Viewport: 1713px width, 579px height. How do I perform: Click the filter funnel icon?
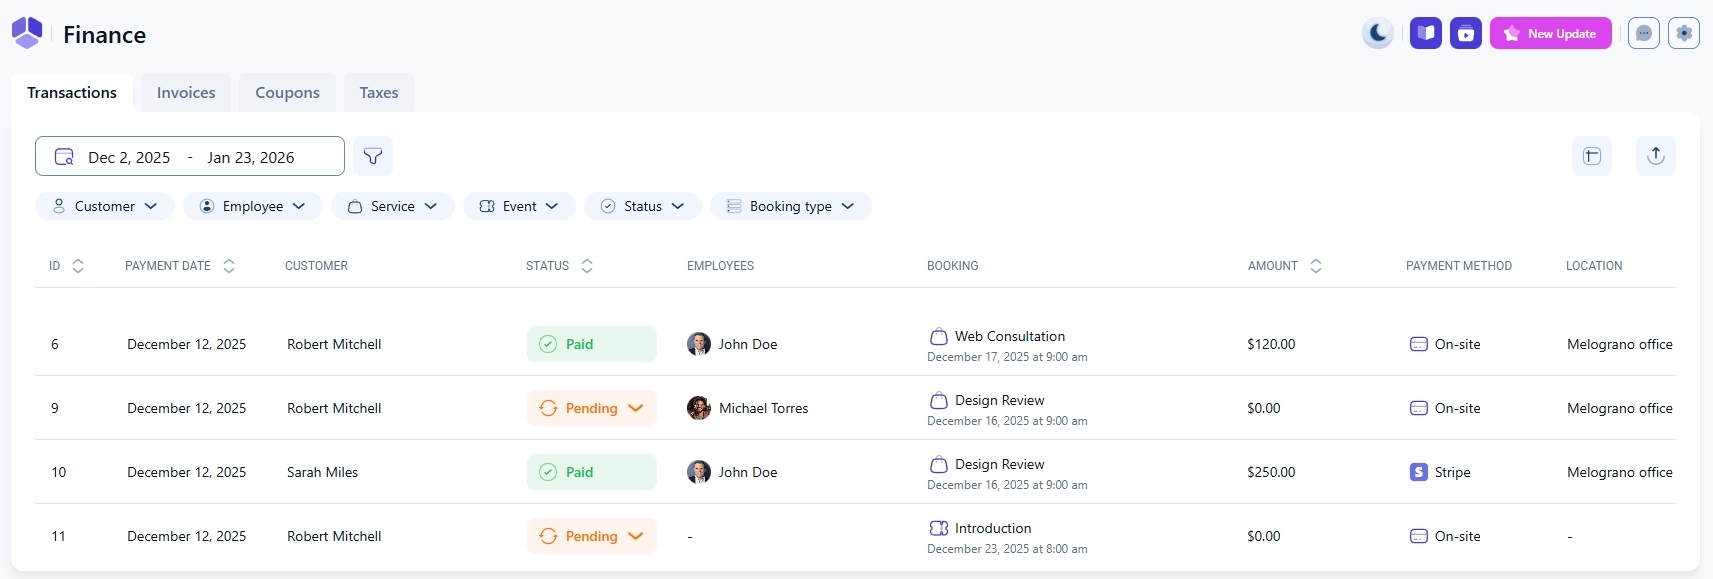pyautogui.click(x=373, y=156)
